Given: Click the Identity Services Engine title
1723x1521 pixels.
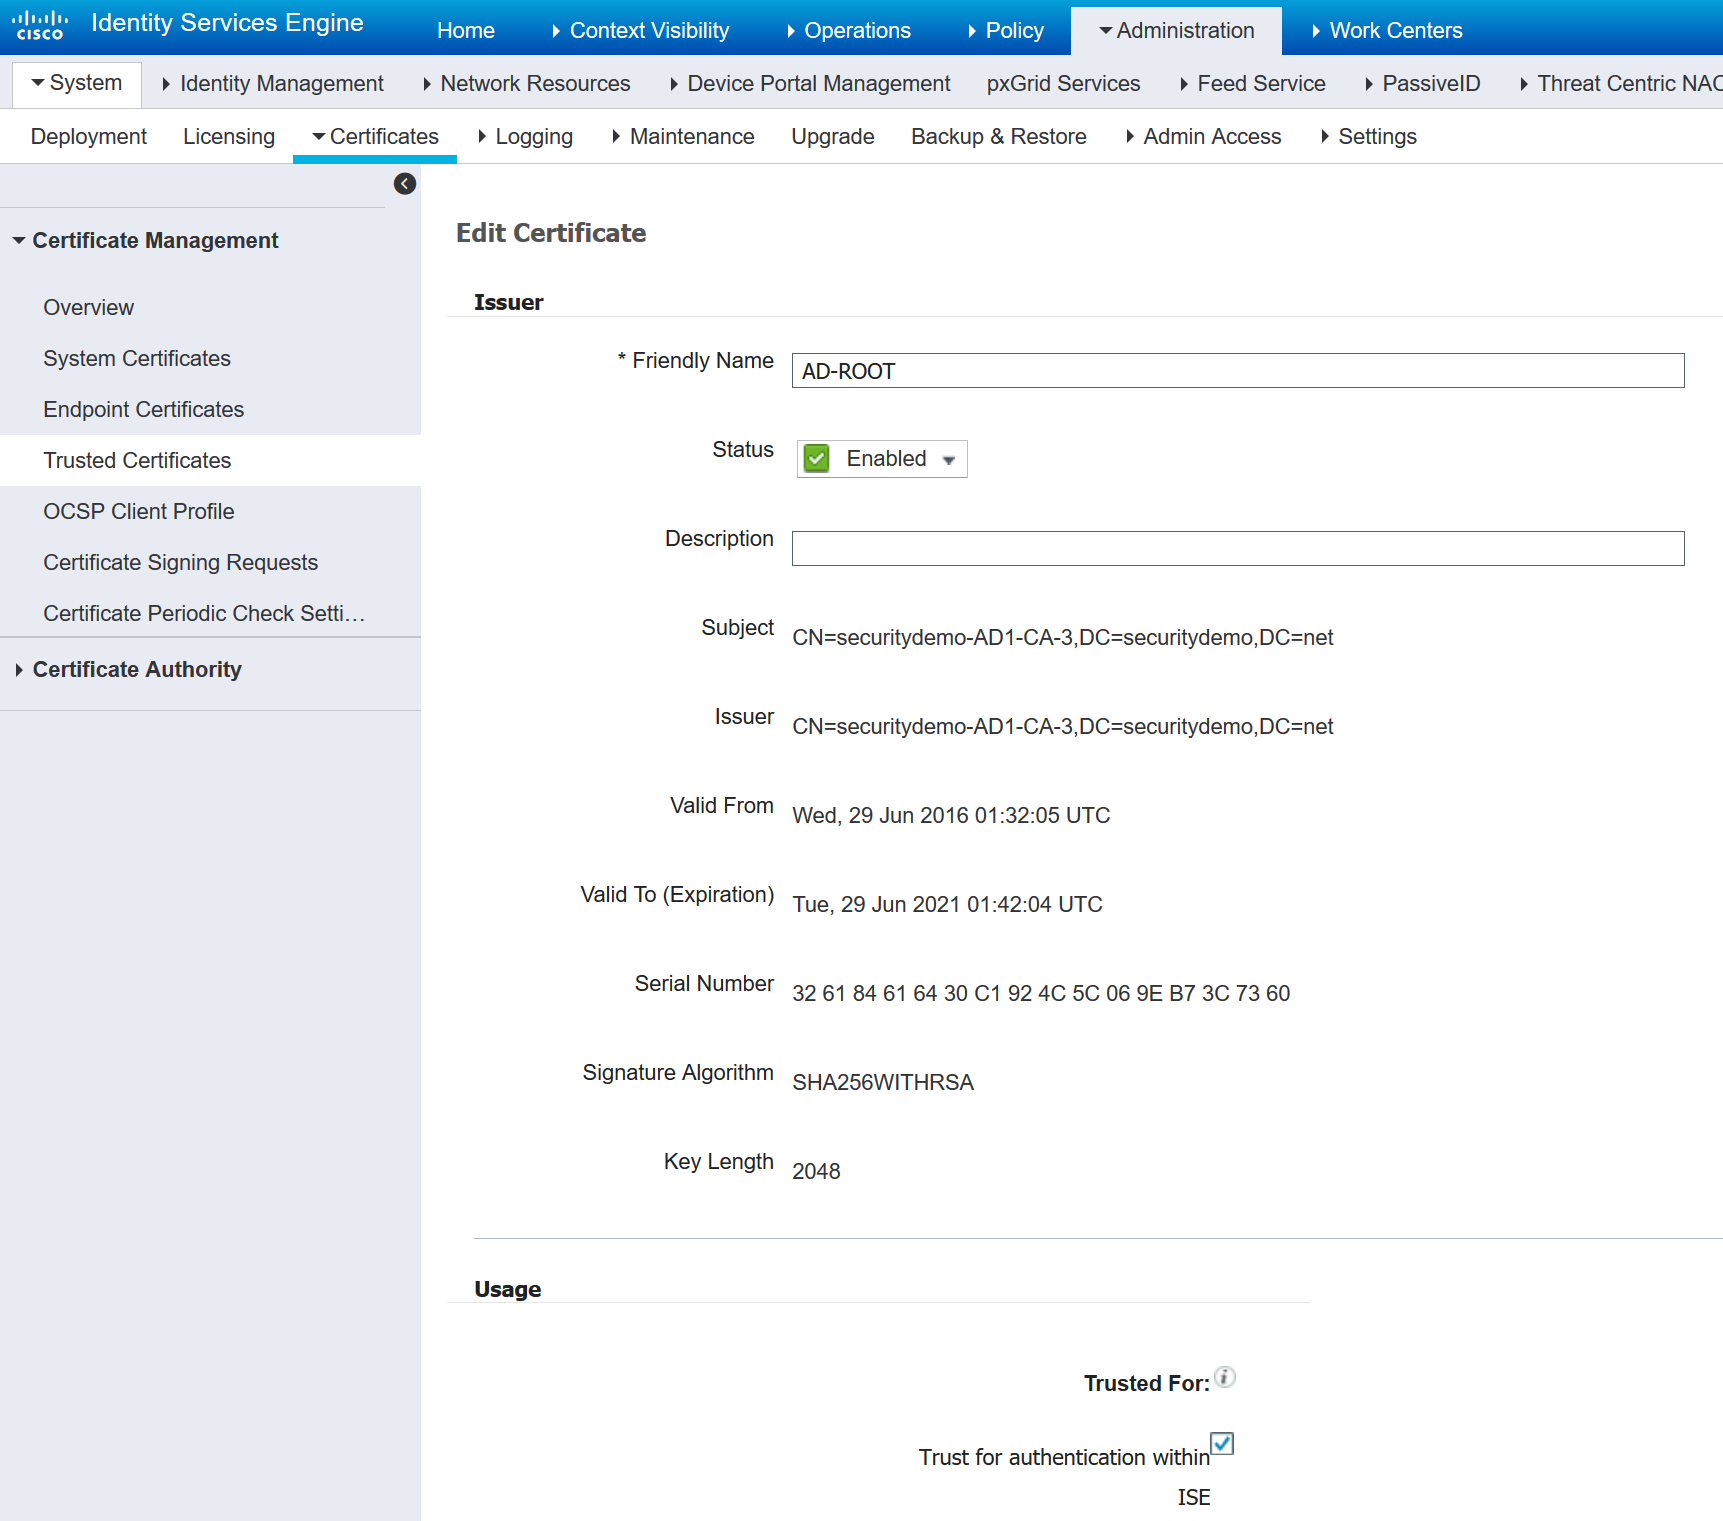Looking at the screenshot, I should coord(228,23).
